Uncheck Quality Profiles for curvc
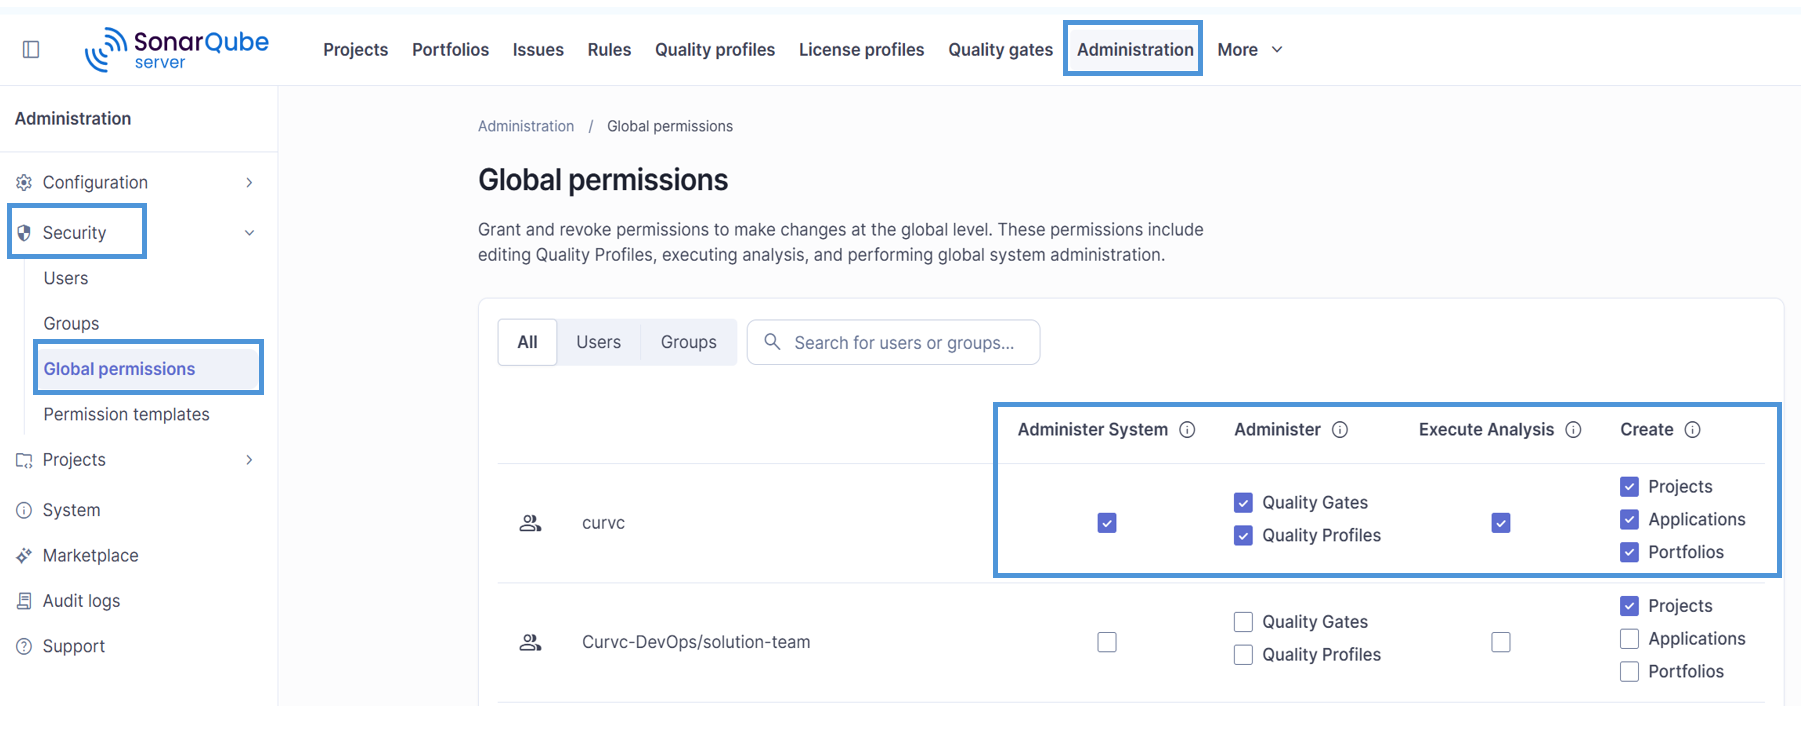 point(1243,535)
